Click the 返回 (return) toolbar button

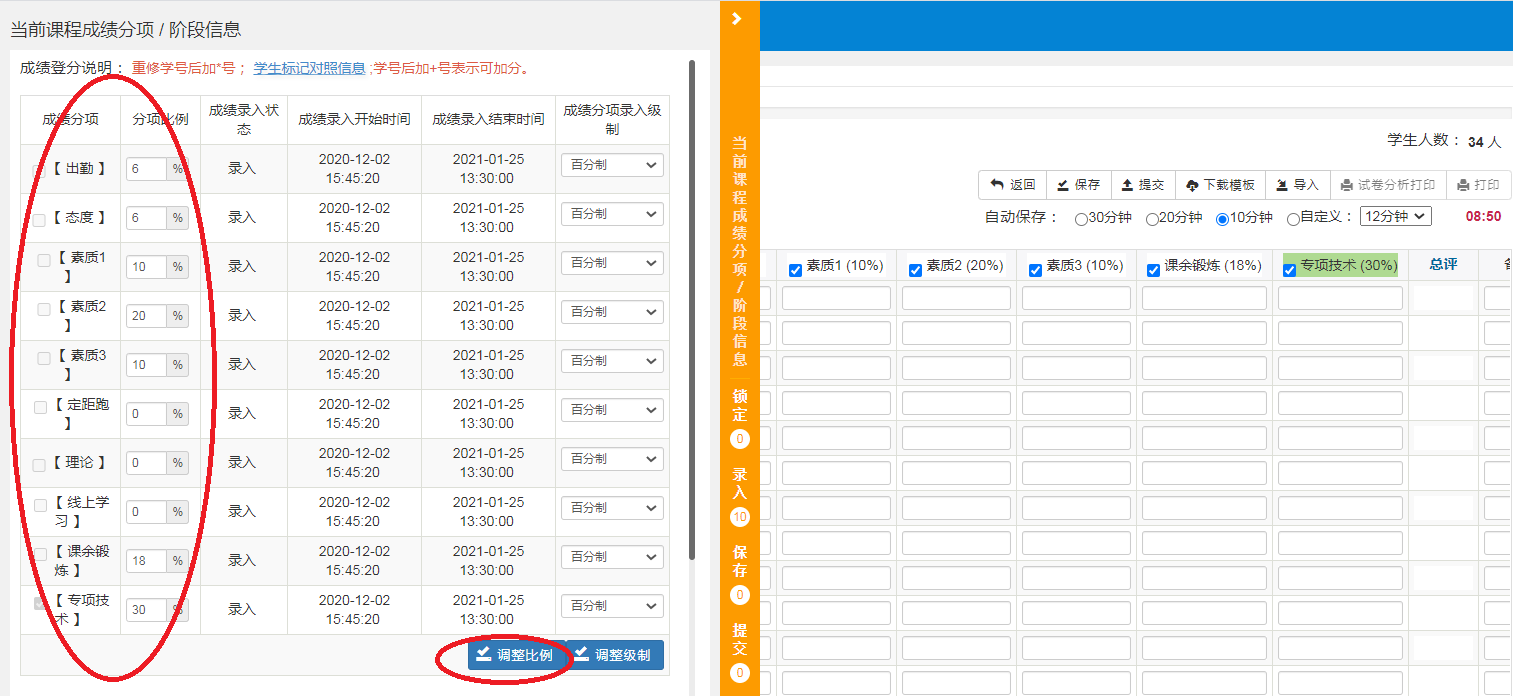point(1012,185)
